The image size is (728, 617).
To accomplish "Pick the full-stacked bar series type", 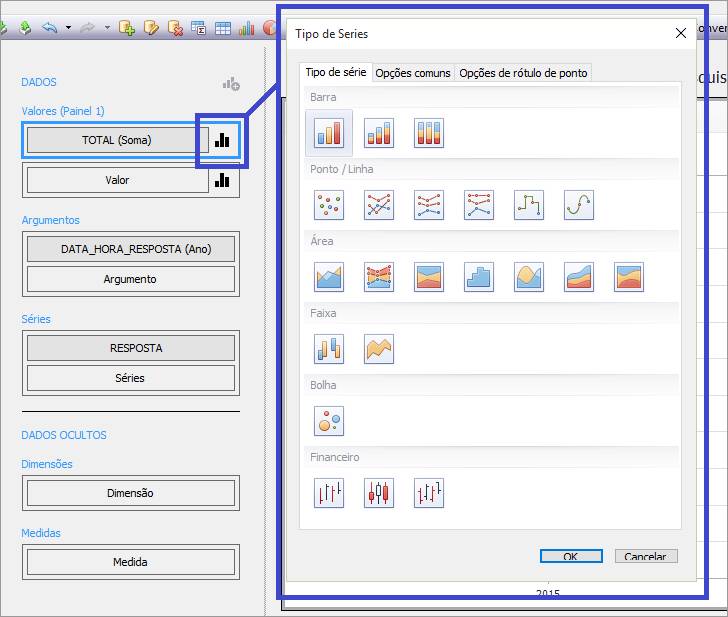I will tap(429, 132).
